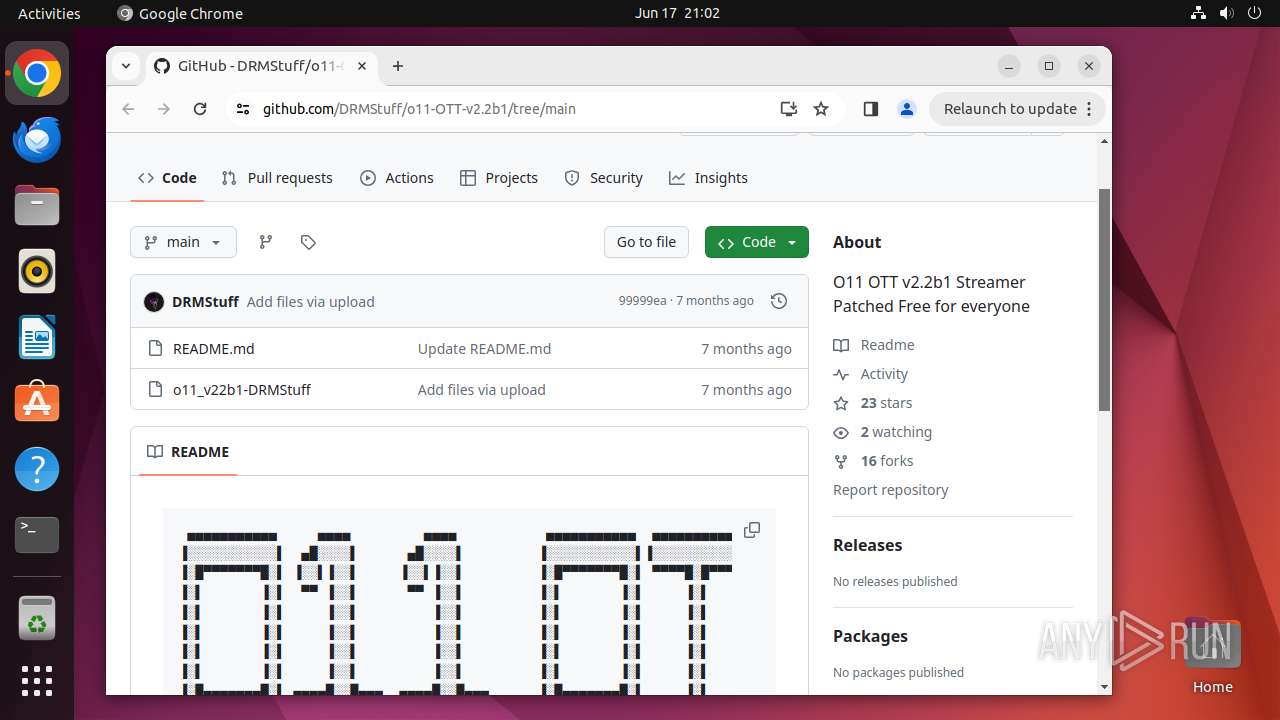Open the network status icon in top bar
The height and width of the screenshot is (720, 1280).
point(1198,13)
